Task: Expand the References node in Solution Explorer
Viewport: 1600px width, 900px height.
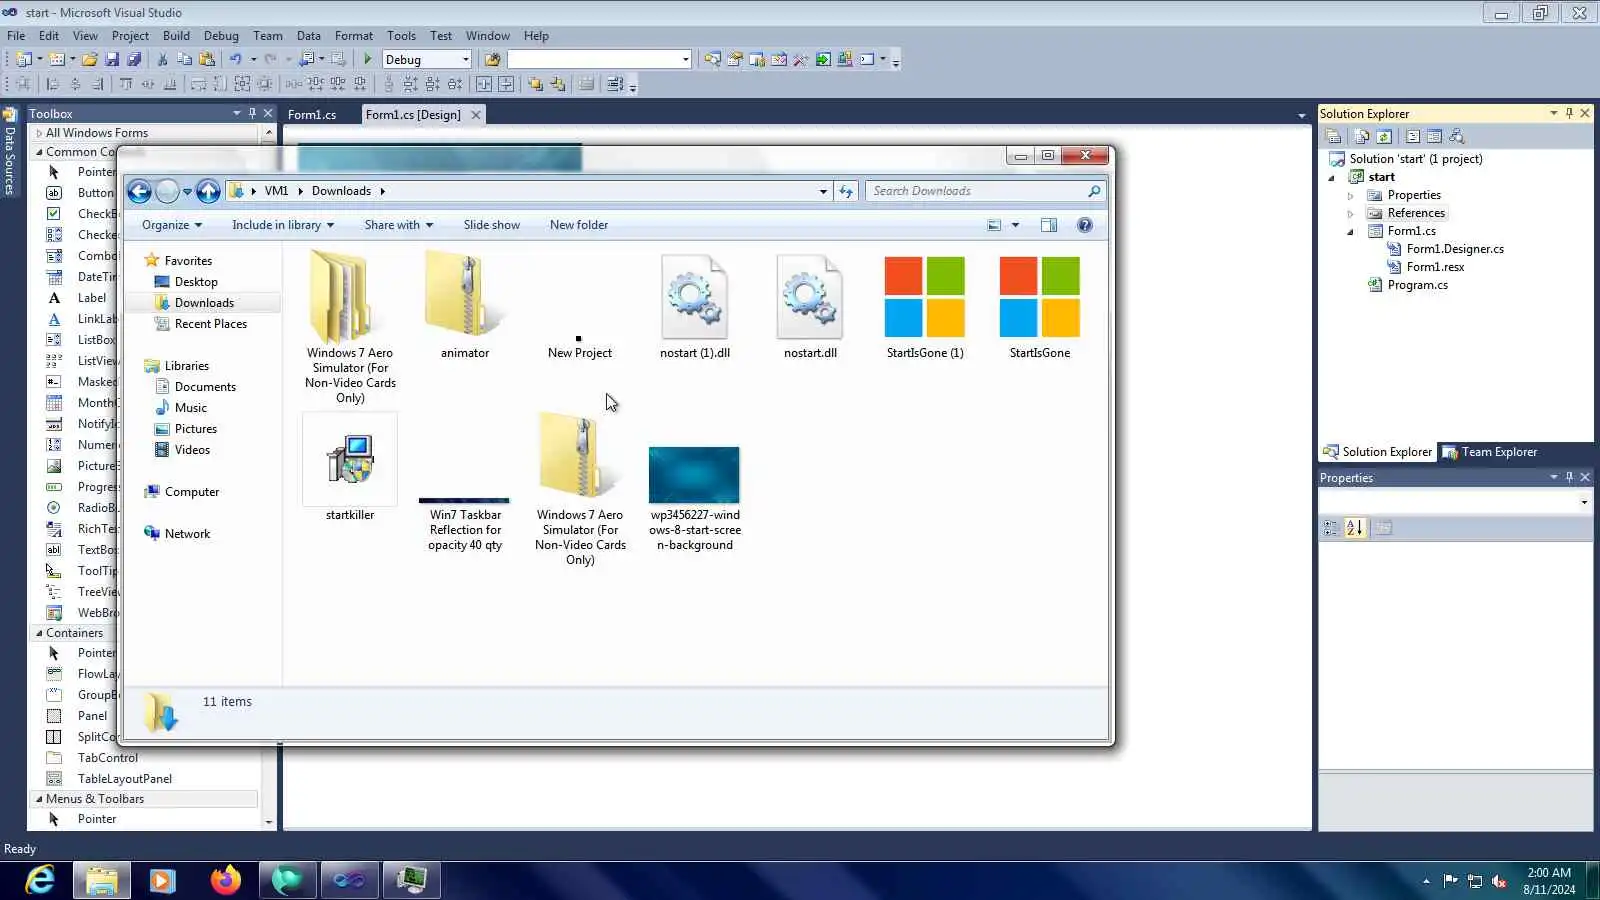Action: pos(1350,214)
